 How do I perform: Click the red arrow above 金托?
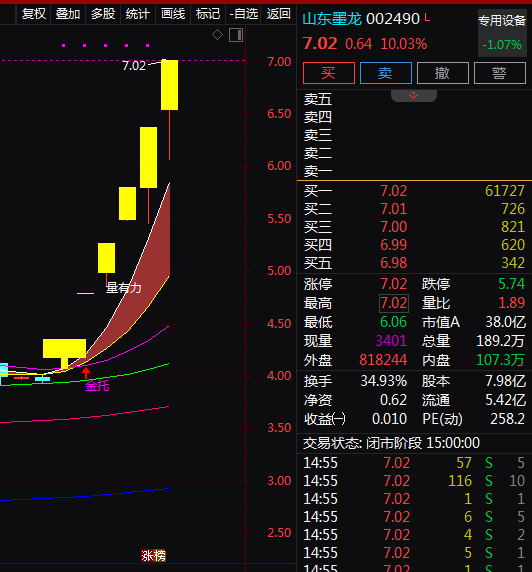point(86,373)
